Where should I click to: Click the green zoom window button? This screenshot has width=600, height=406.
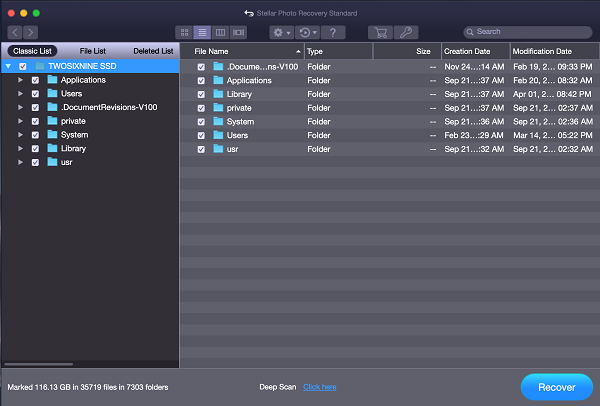click(x=36, y=13)
